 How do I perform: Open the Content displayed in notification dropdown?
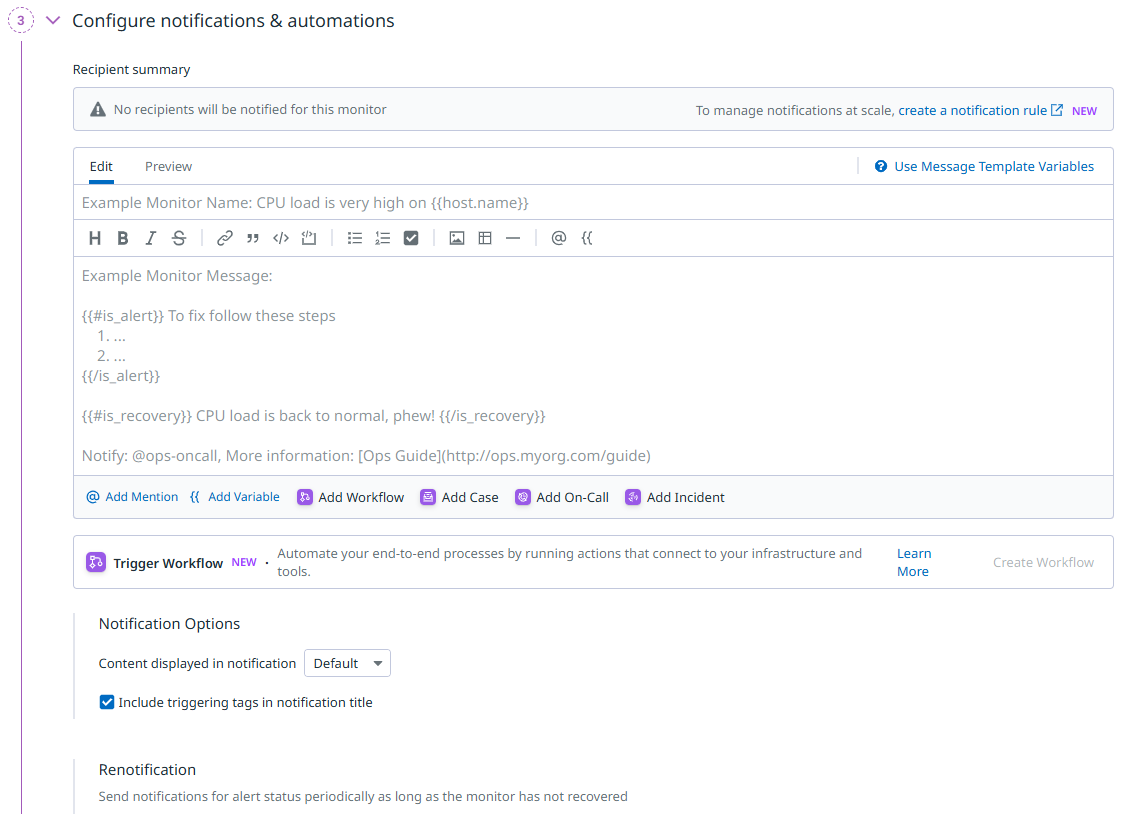[347, 663]
